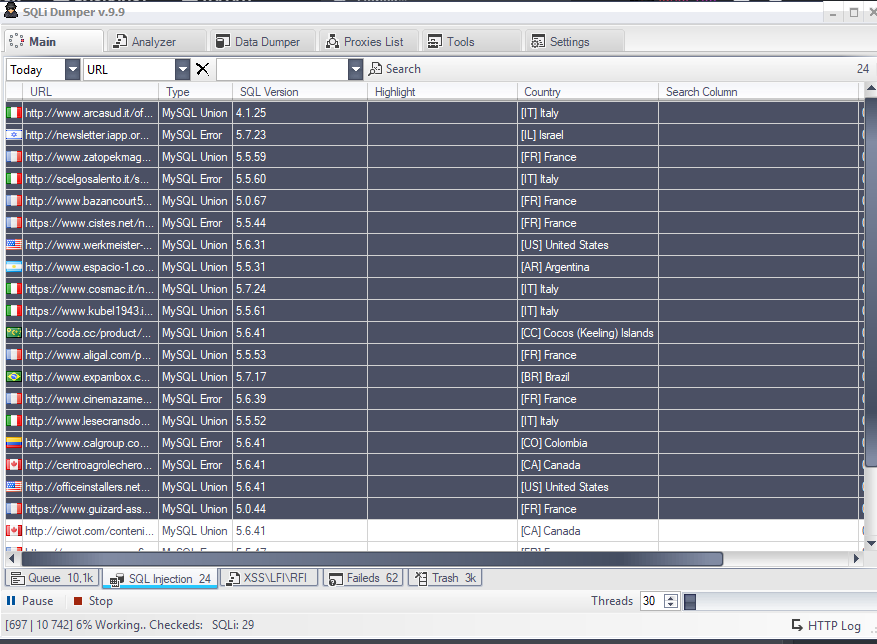The width and height of the screenshot is (877, 644).
Task: Open the Trash 3k tab
Action: tap(446, 578)
